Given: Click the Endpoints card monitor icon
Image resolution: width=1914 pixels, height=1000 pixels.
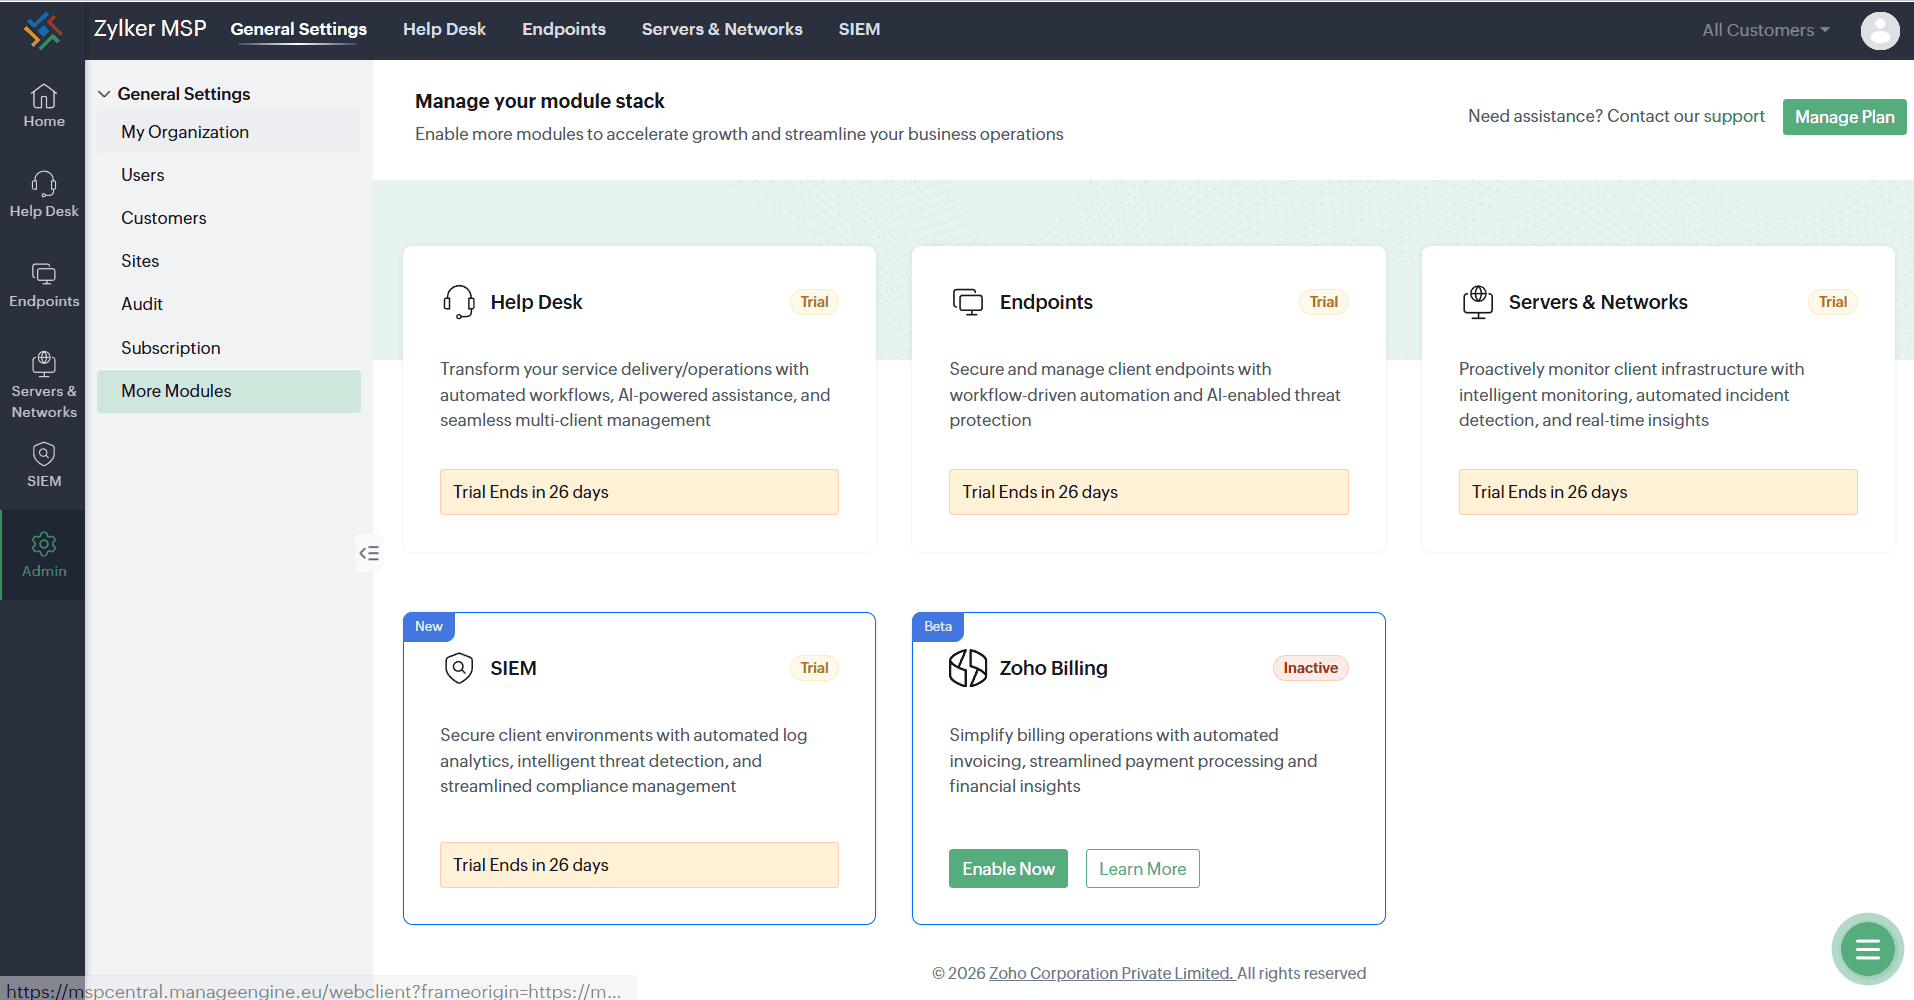Looking at the screenshot, I should [x=968, y=302].
